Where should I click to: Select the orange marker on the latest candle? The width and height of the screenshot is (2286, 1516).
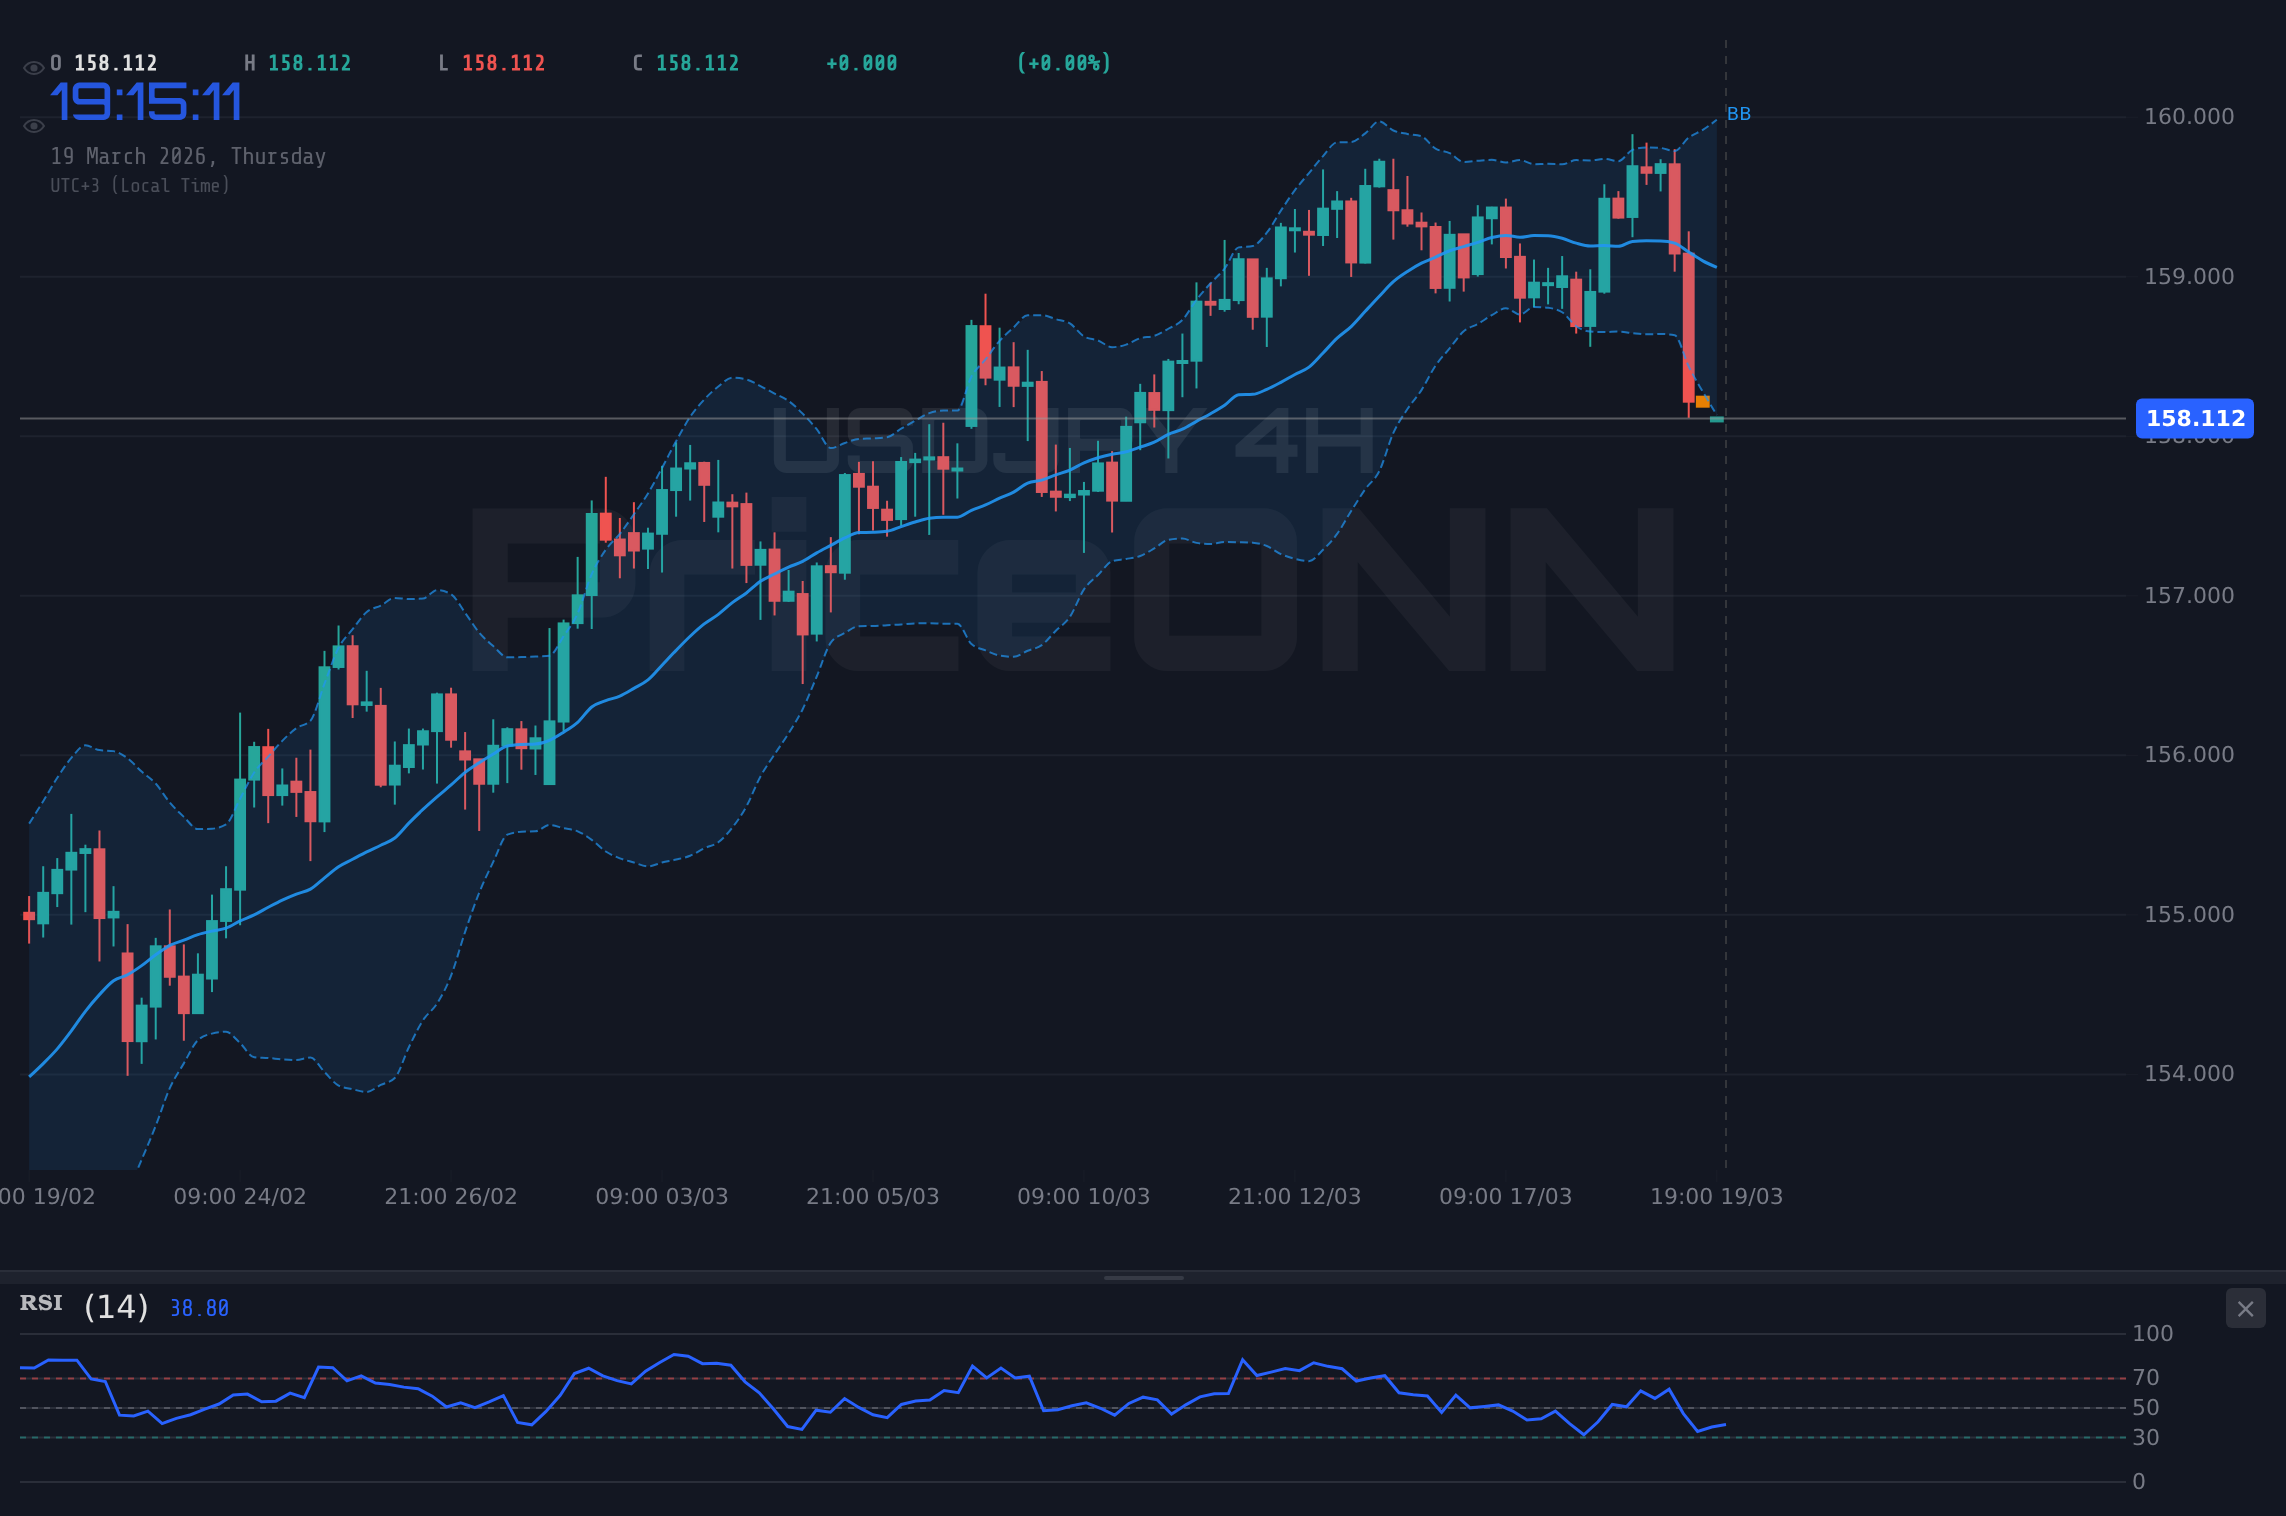tap(1703, 401)
